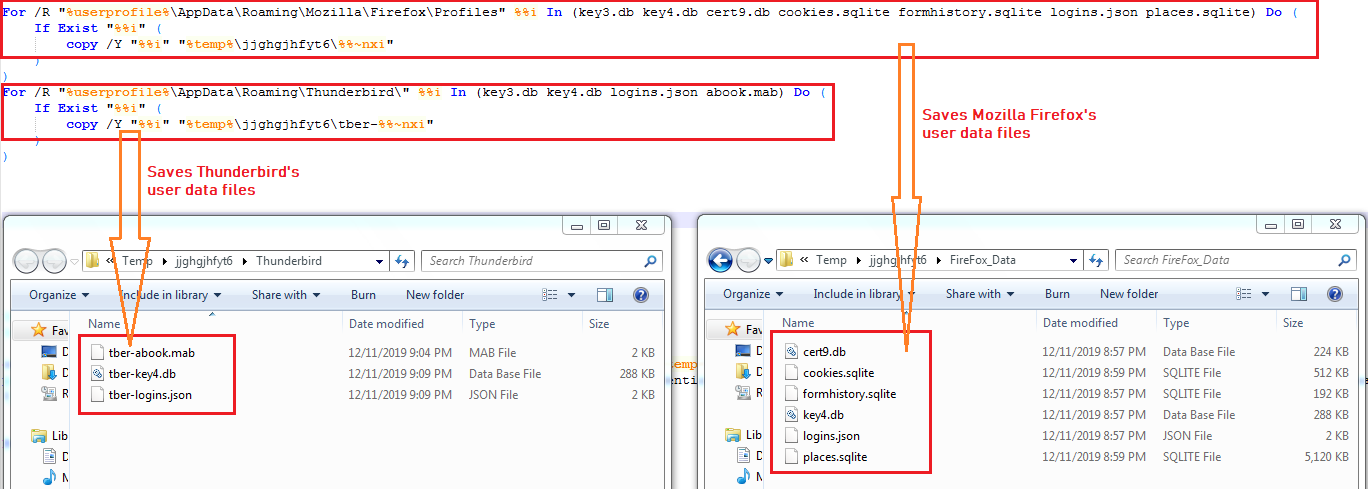Change view icon in FireFox_Data window
1368x489 pixels.
pos(1243,294)
